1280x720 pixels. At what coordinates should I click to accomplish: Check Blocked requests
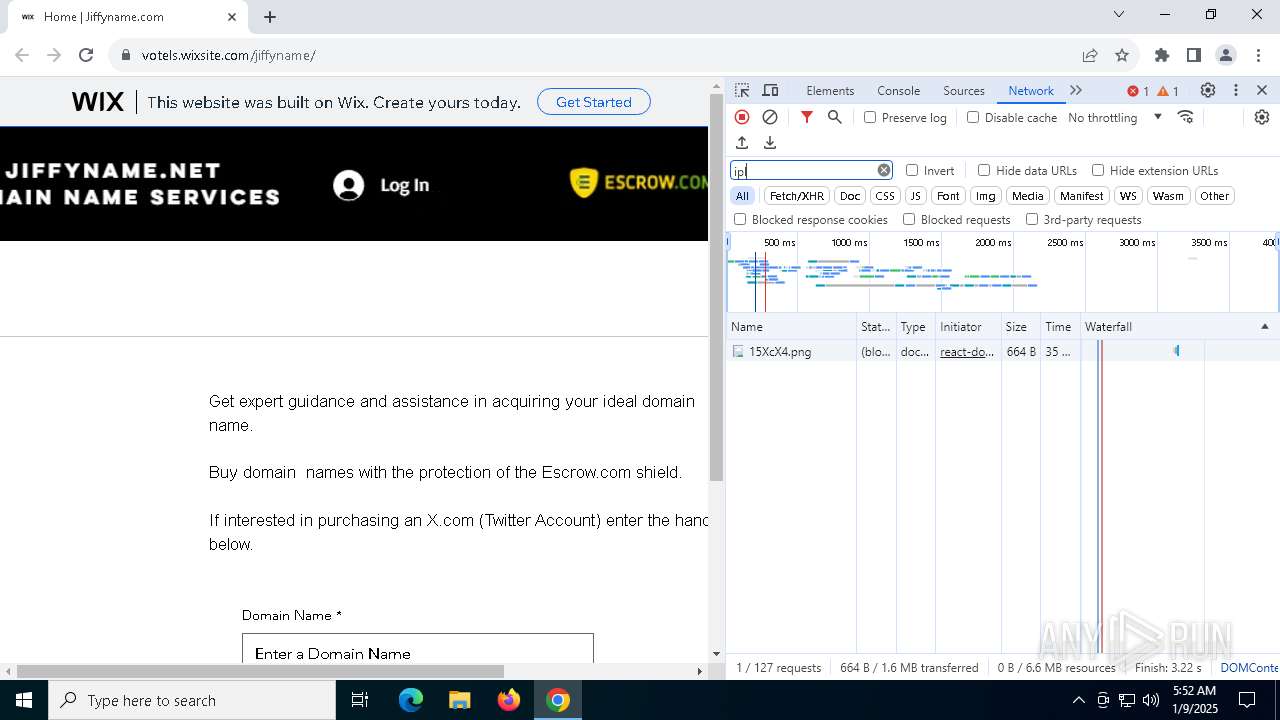tap(909, 219)
